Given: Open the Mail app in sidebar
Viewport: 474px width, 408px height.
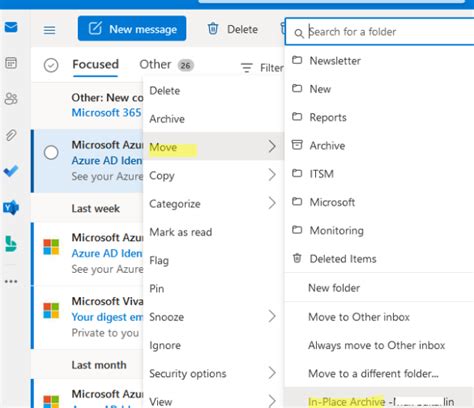Looking at the screenshot, I should pos(11,27).
